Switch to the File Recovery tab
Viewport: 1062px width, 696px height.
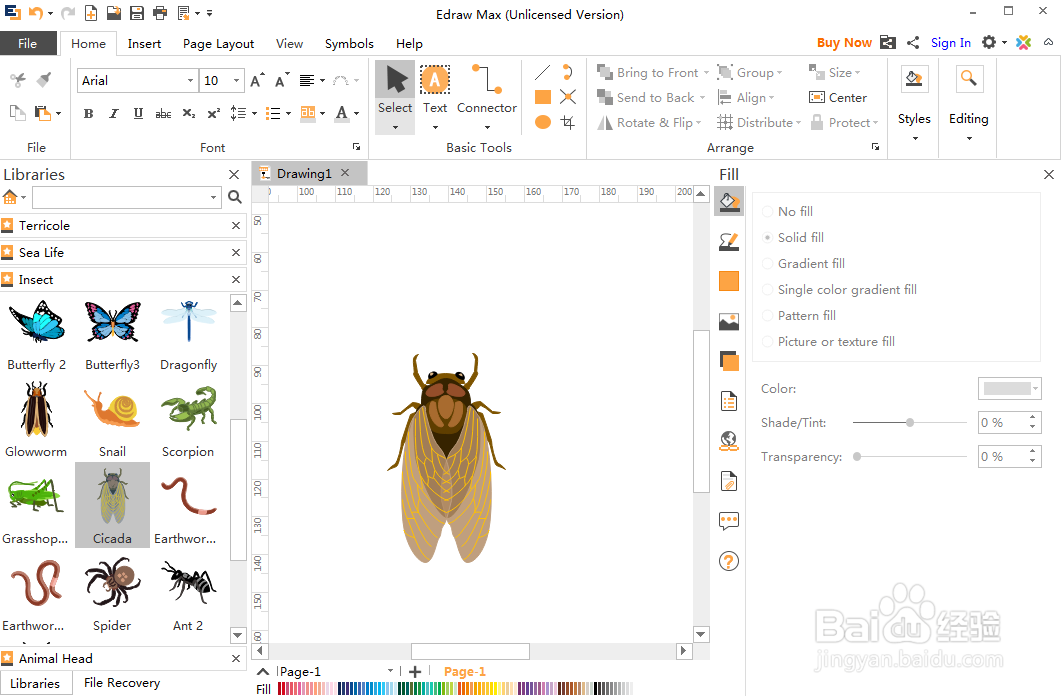click(122, 682)
